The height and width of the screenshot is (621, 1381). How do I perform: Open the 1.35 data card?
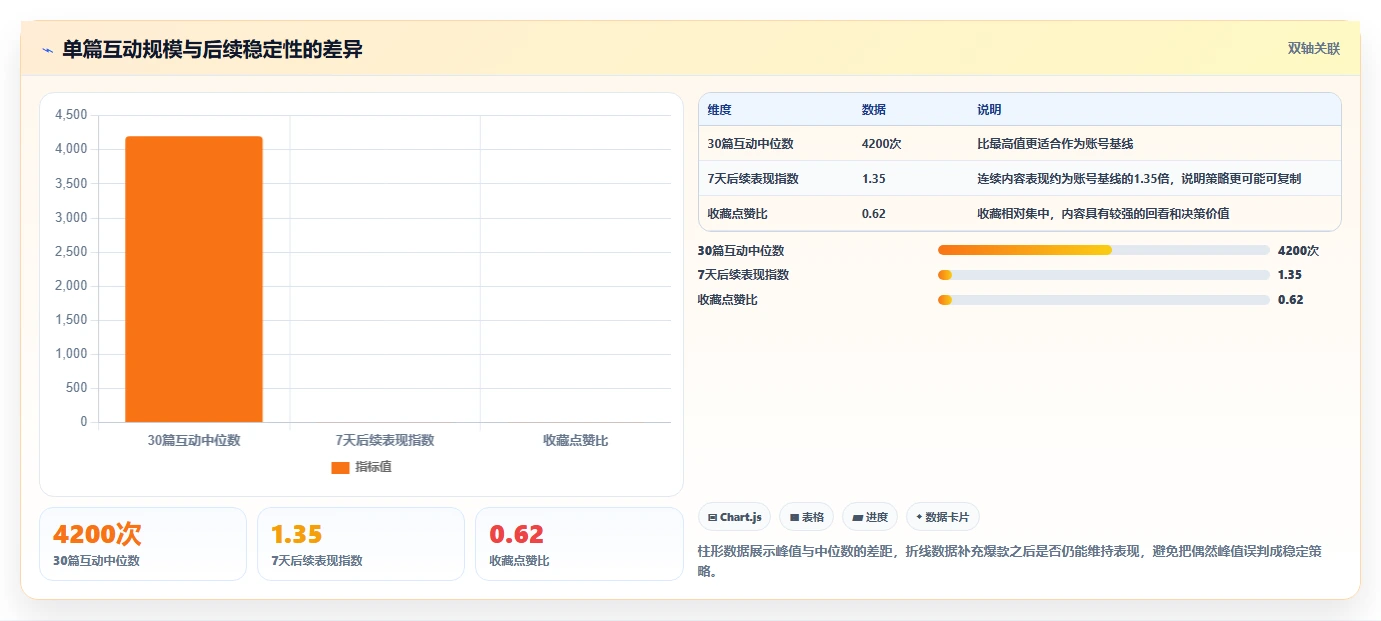coord(361,544)
